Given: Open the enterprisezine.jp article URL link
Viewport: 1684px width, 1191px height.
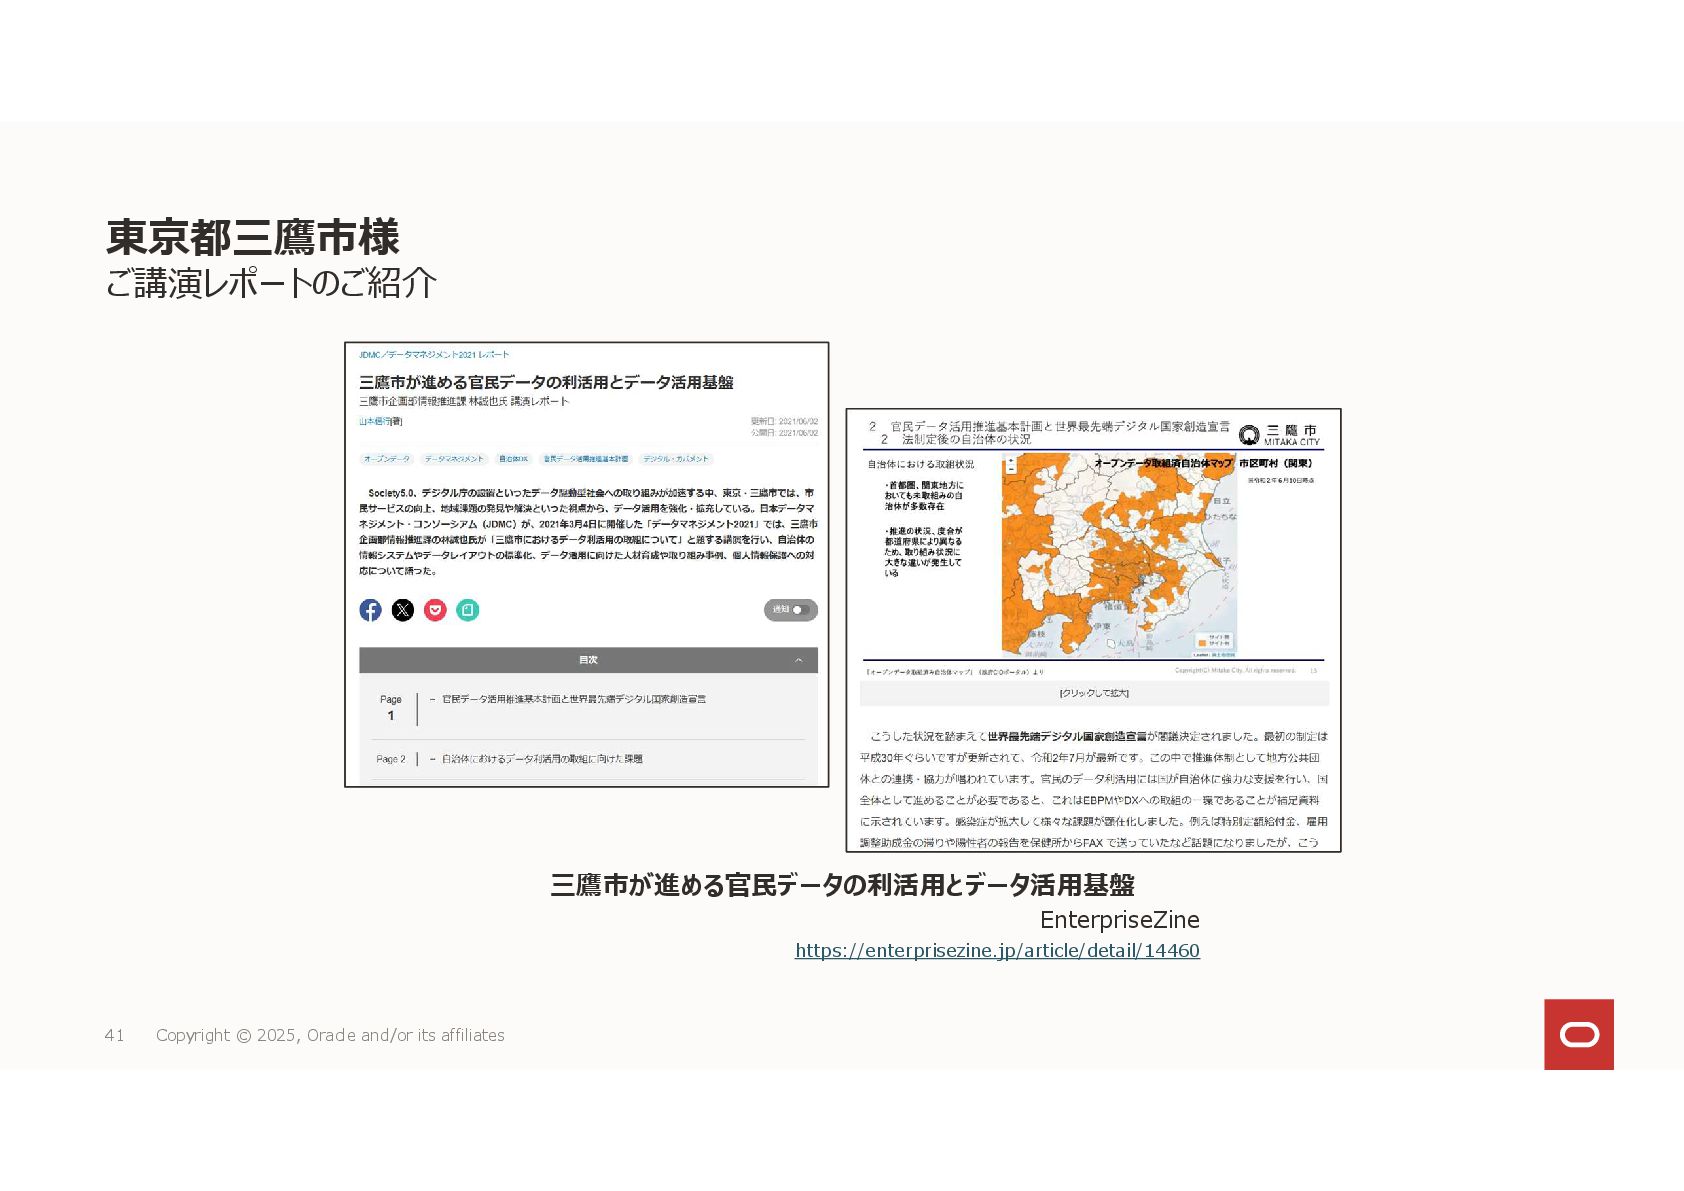Looking at the screenshot, I should pyautogui.click(x=997, y=950).
